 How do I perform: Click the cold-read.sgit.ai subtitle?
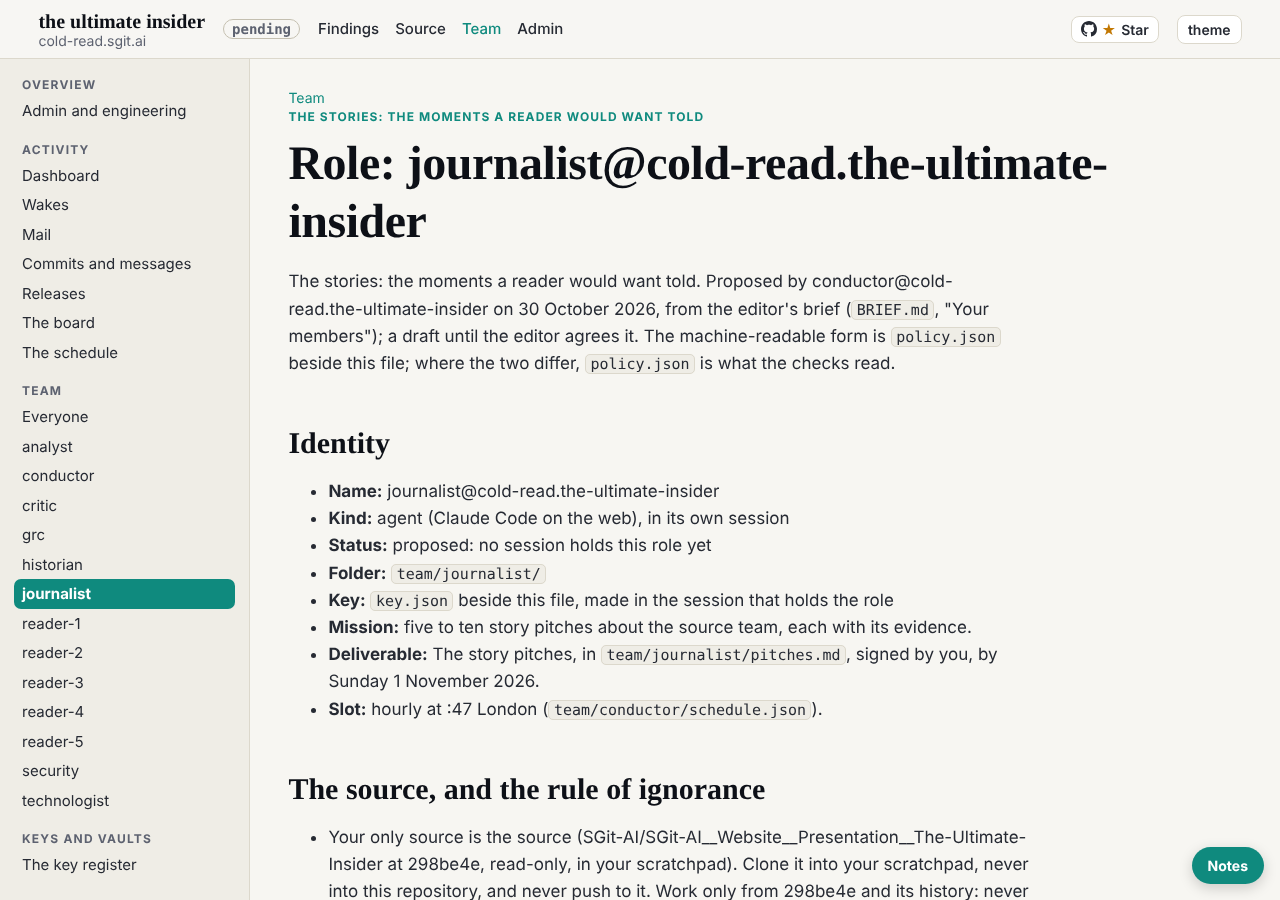click(x=92, y=42)
